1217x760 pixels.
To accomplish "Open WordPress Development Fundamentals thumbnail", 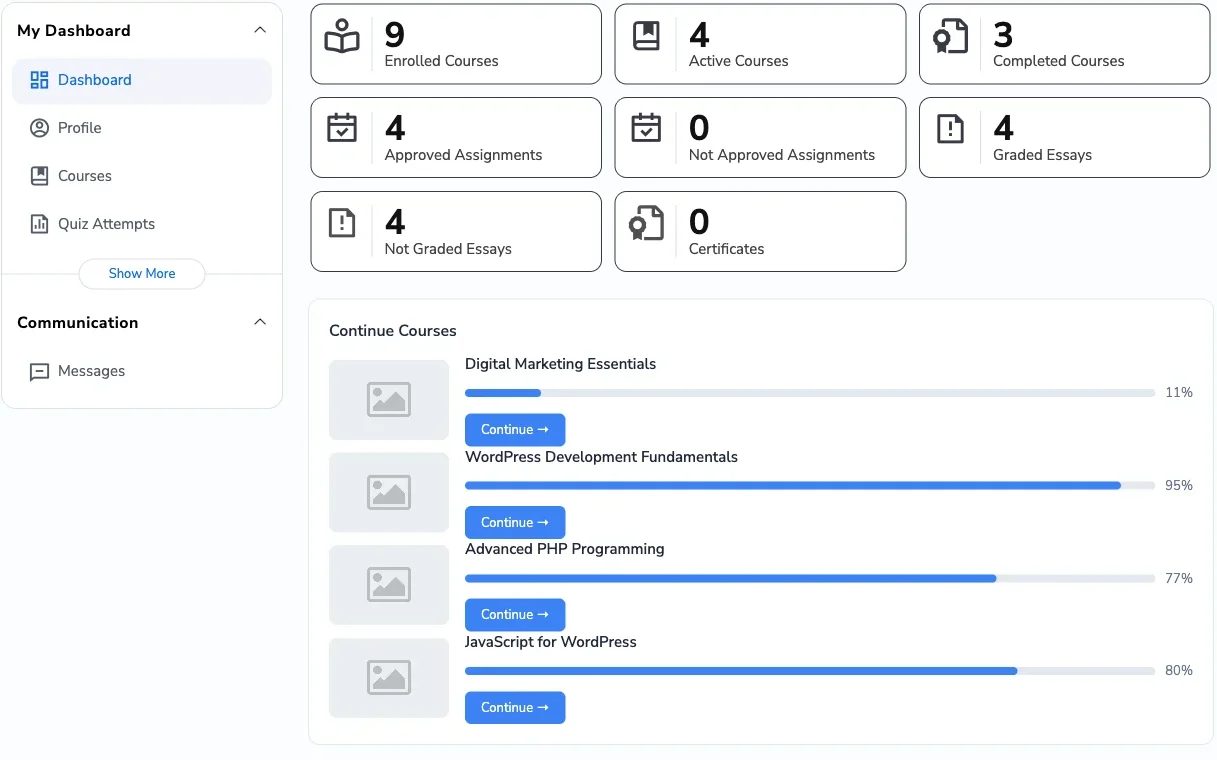I will [389, 492].
